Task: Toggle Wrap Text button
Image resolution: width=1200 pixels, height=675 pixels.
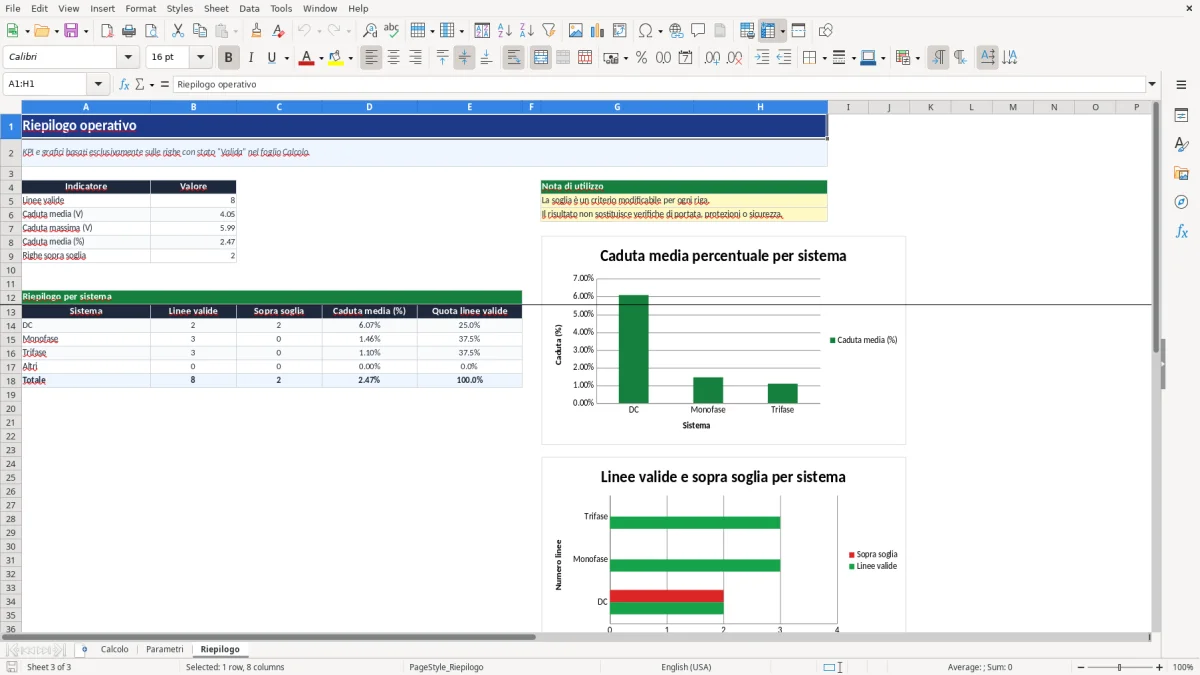Action: [x=514, y=58]
